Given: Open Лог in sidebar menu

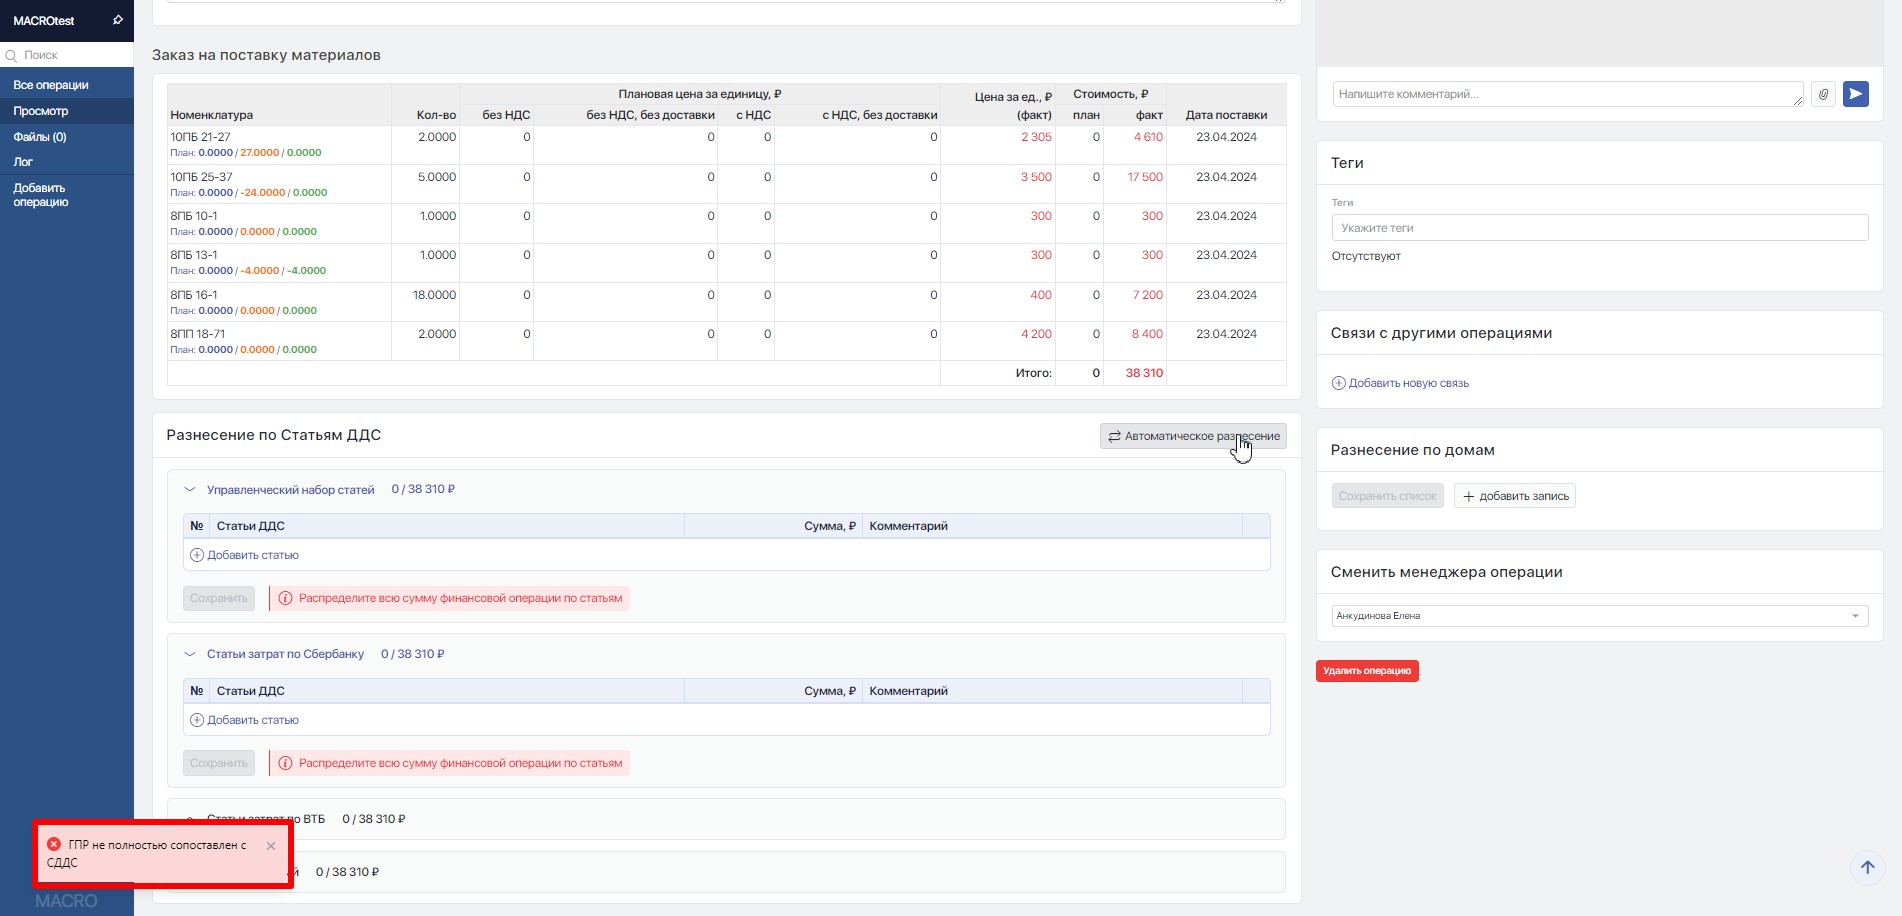Looking at the screenshot, I should tap(23, 162).
